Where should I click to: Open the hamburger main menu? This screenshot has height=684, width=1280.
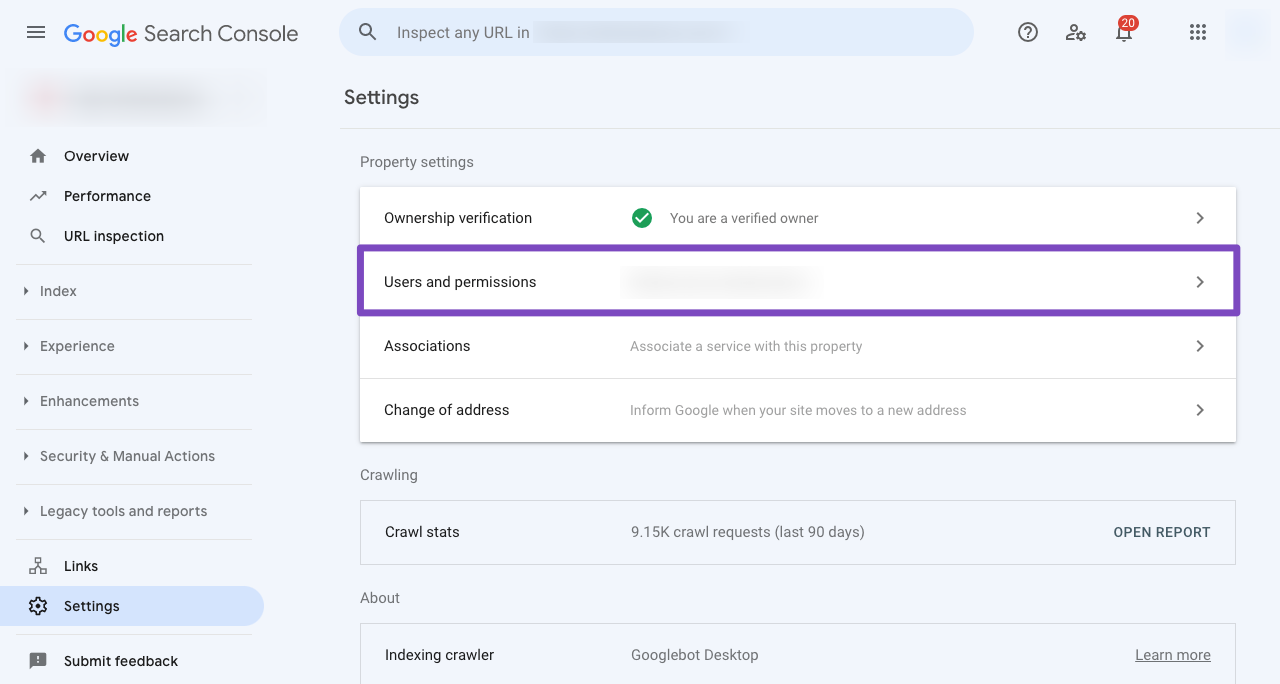tap(36, 32)
